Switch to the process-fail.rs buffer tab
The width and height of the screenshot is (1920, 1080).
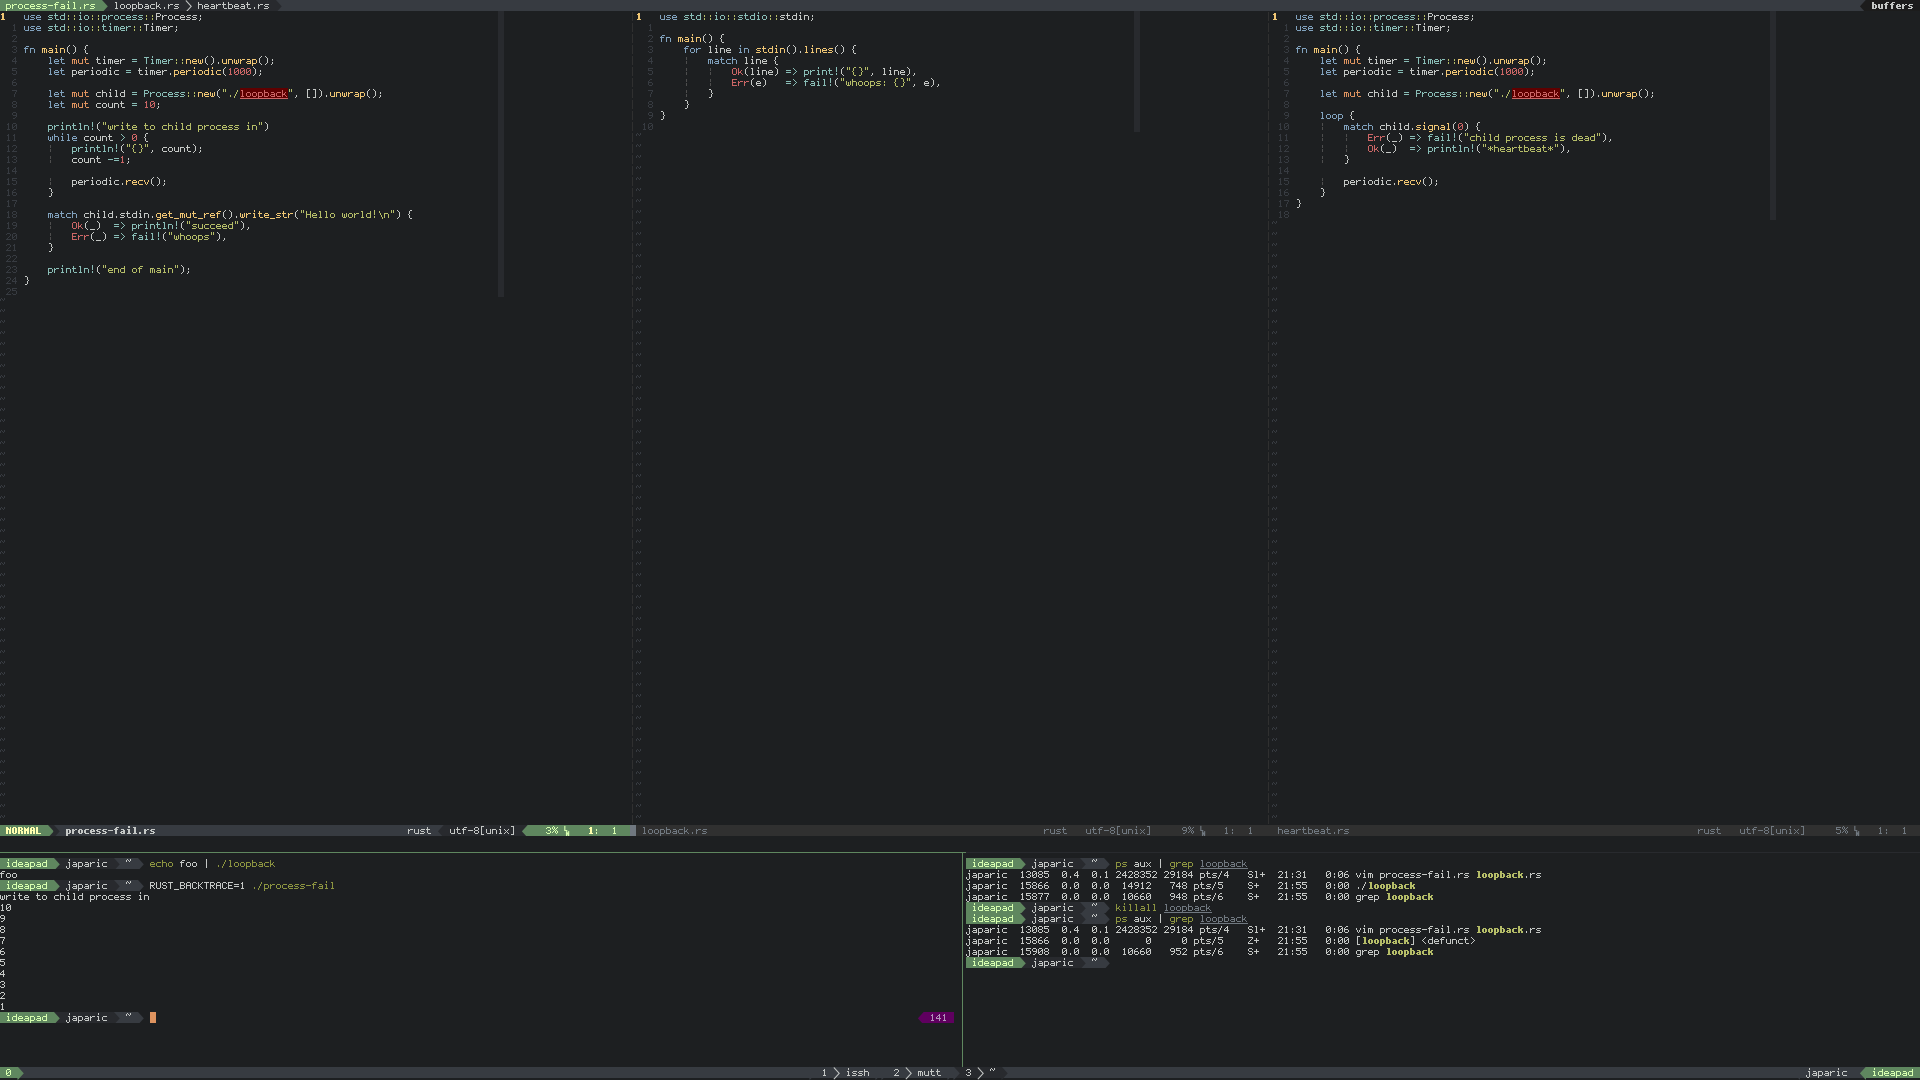tap(49, 6)
